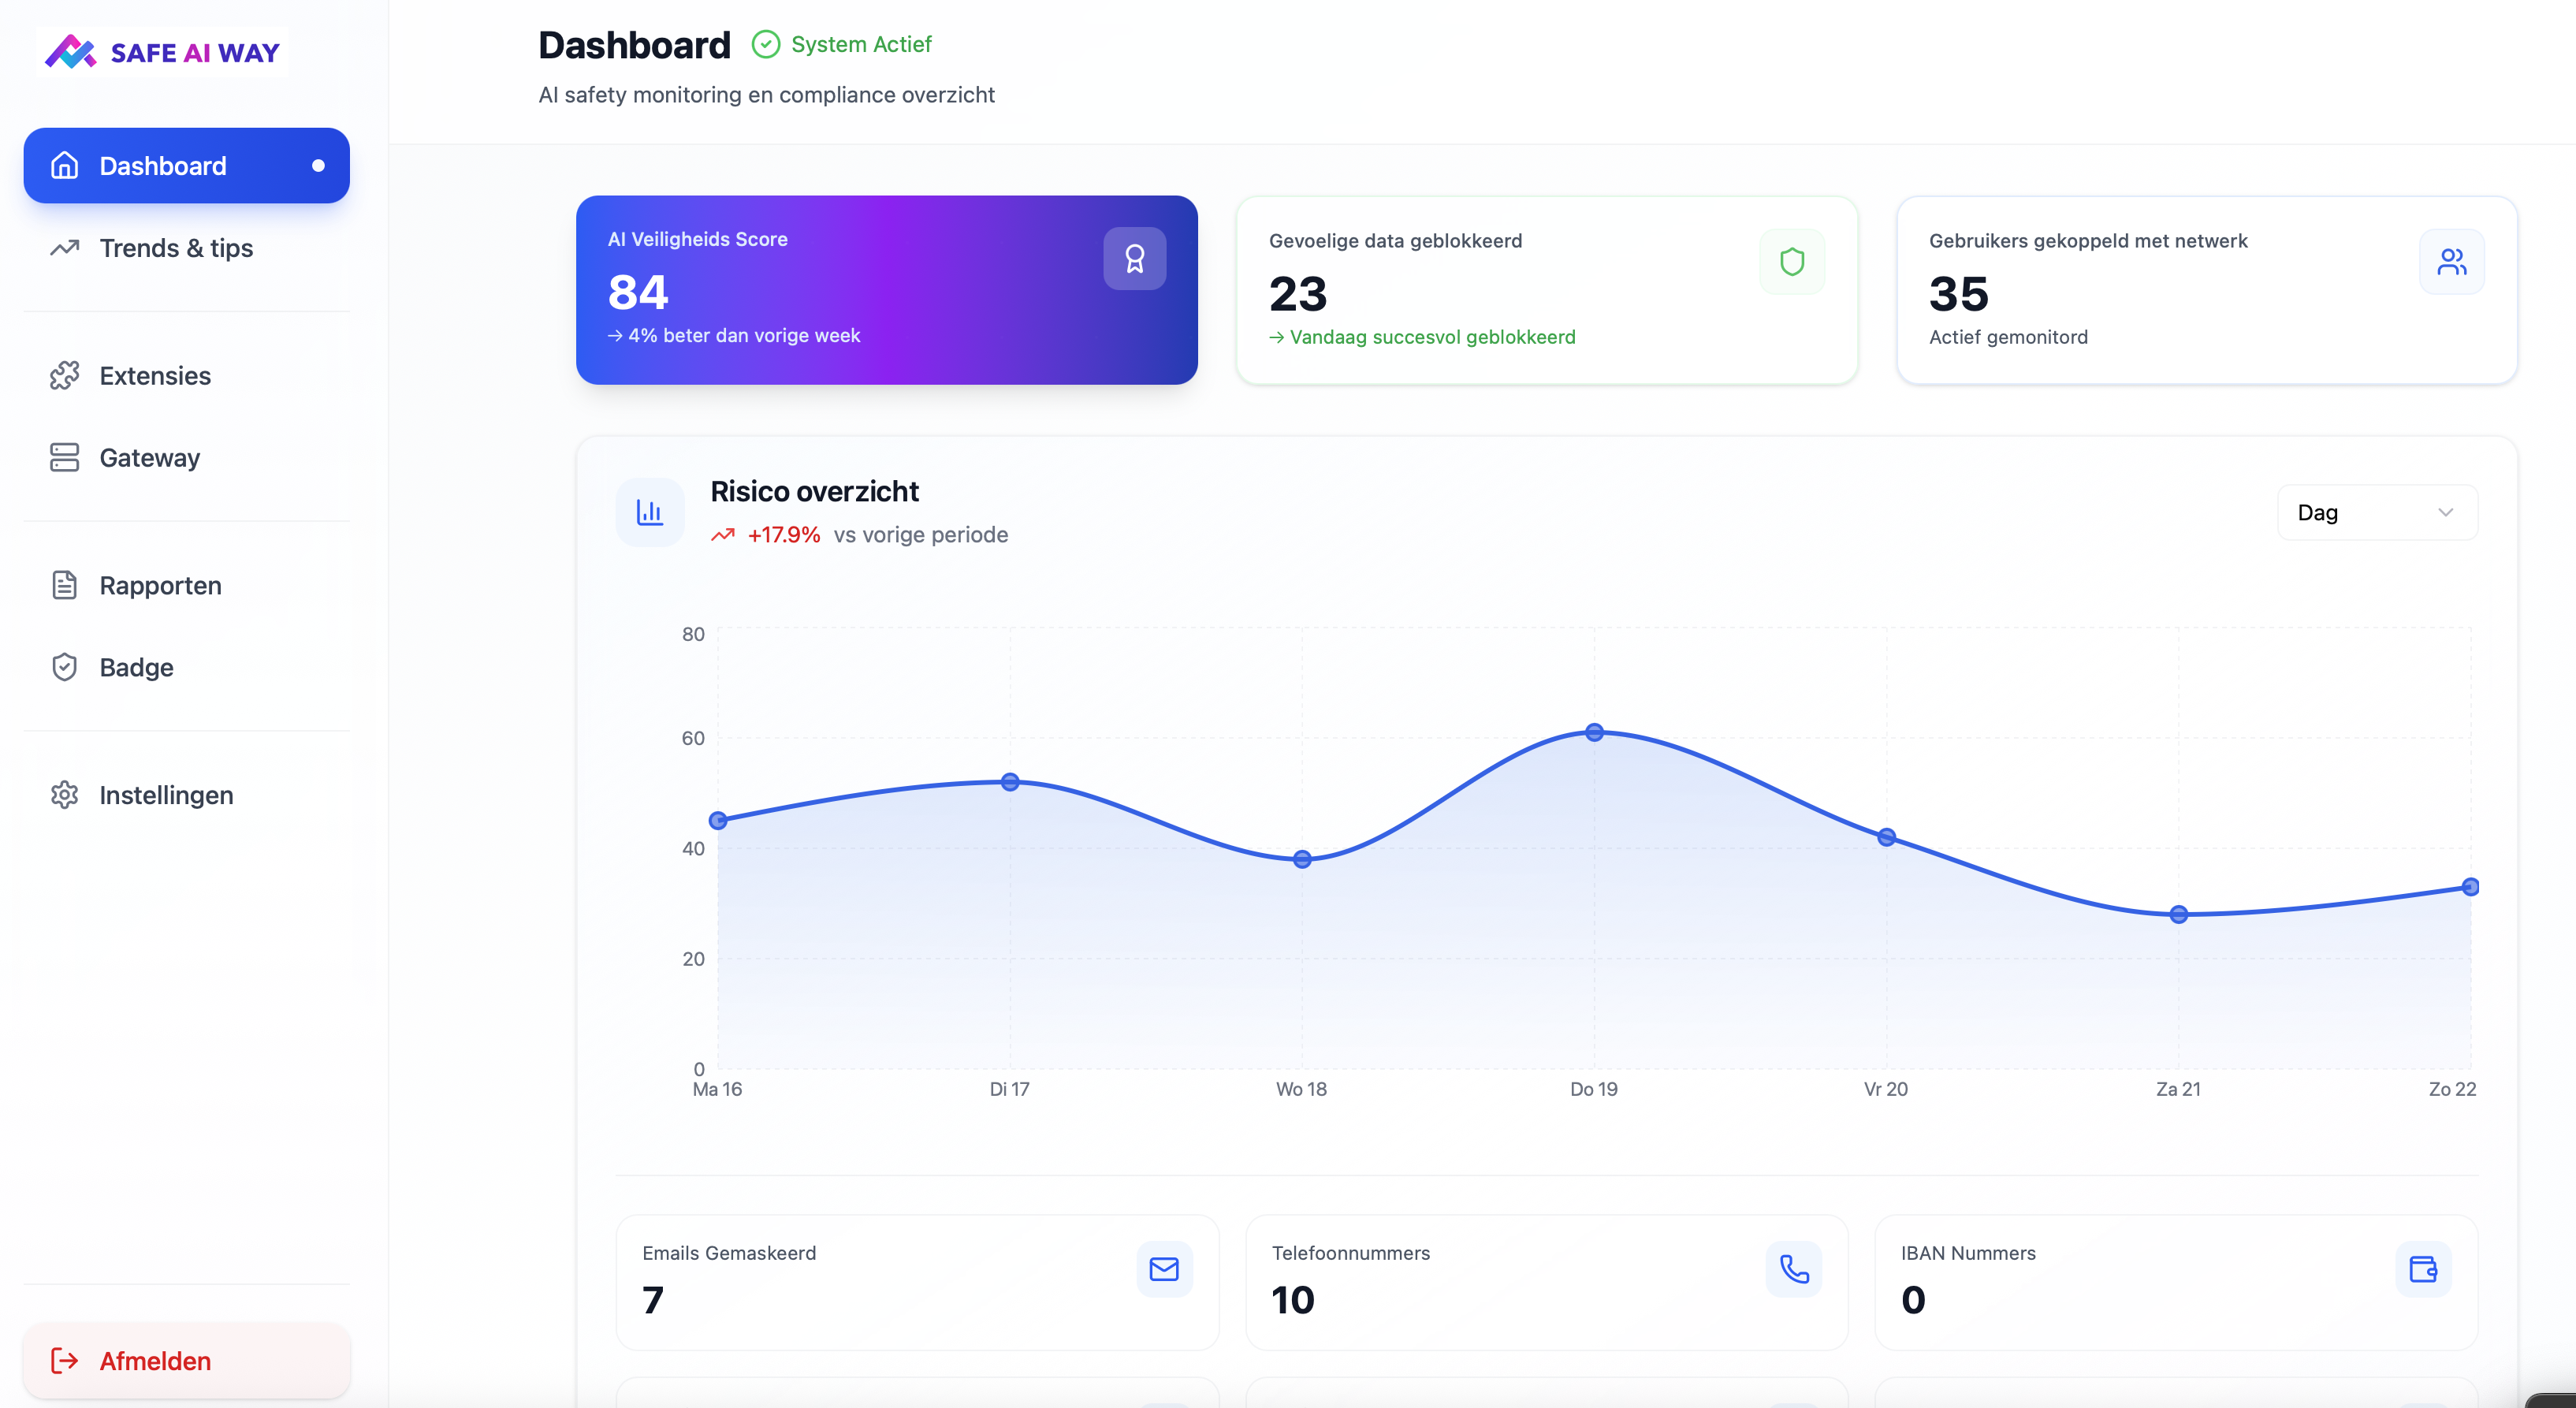Open Instellingen settings
Viewport: 2576px width, 1408px height.
click(x=166, y=796)
